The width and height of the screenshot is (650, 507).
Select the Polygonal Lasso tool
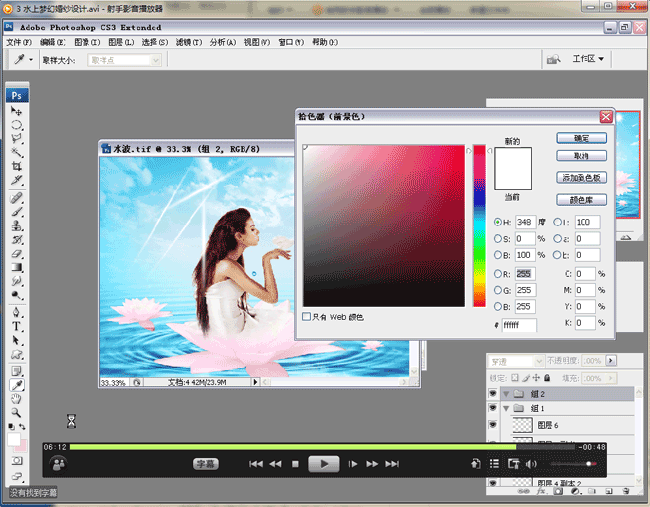pos(17,138)
